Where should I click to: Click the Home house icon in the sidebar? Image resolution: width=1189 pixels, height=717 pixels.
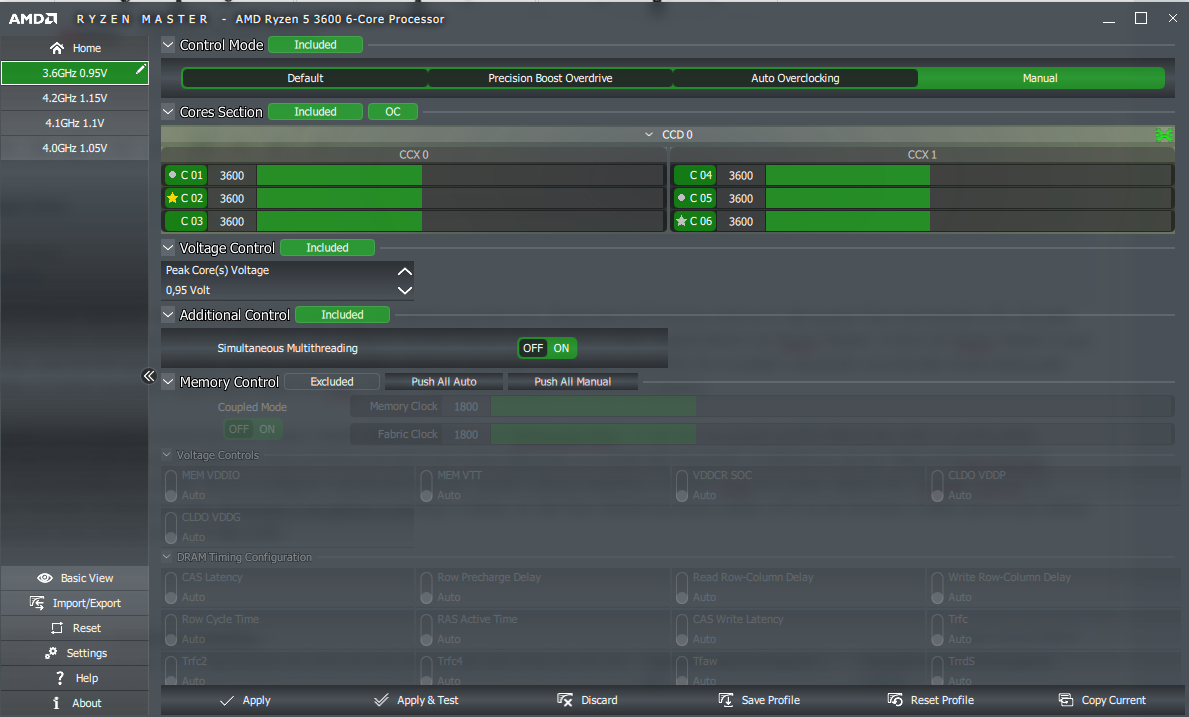(x=57, y=49)
